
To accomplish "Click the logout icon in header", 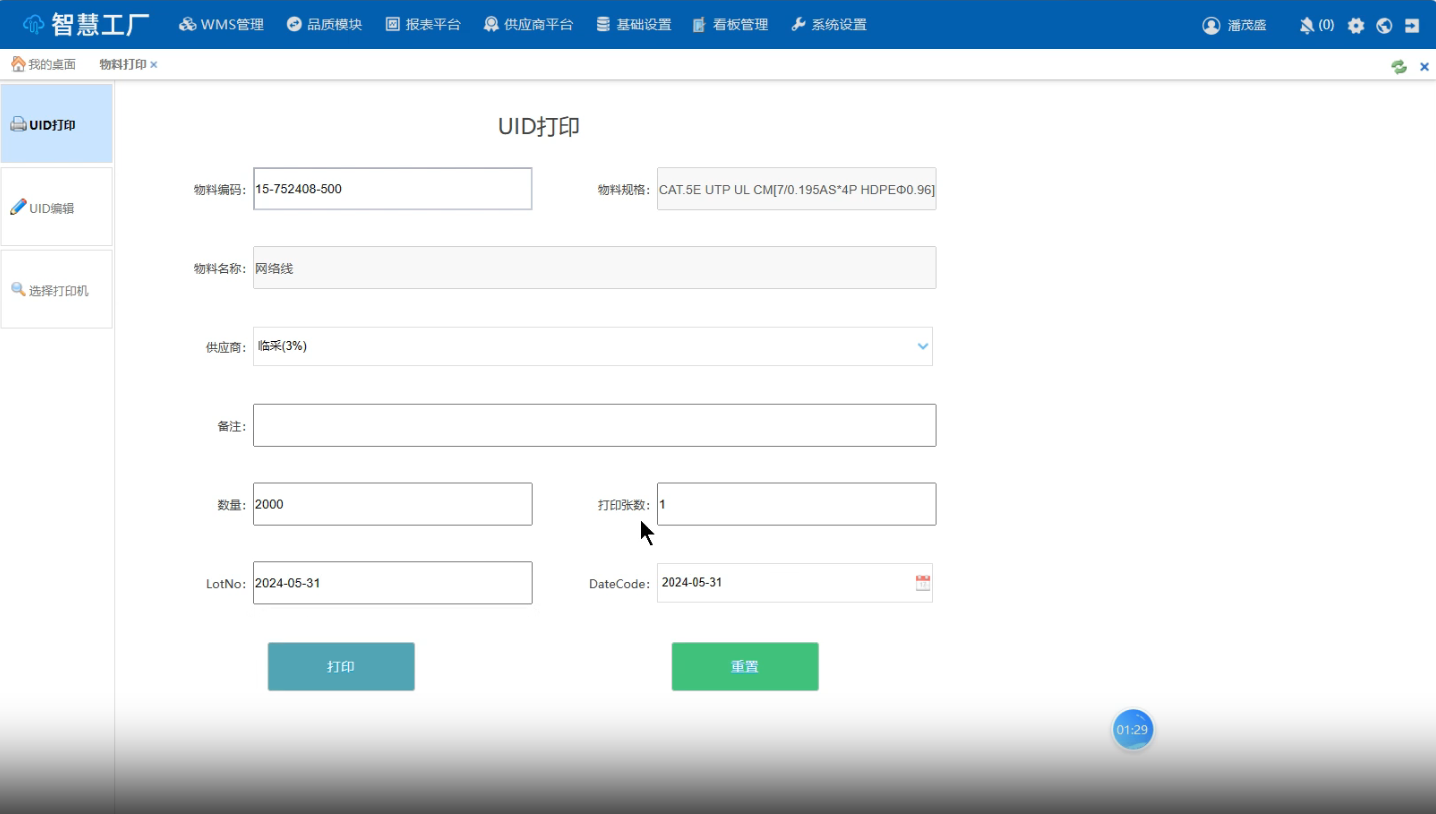I will point(1412,26).
